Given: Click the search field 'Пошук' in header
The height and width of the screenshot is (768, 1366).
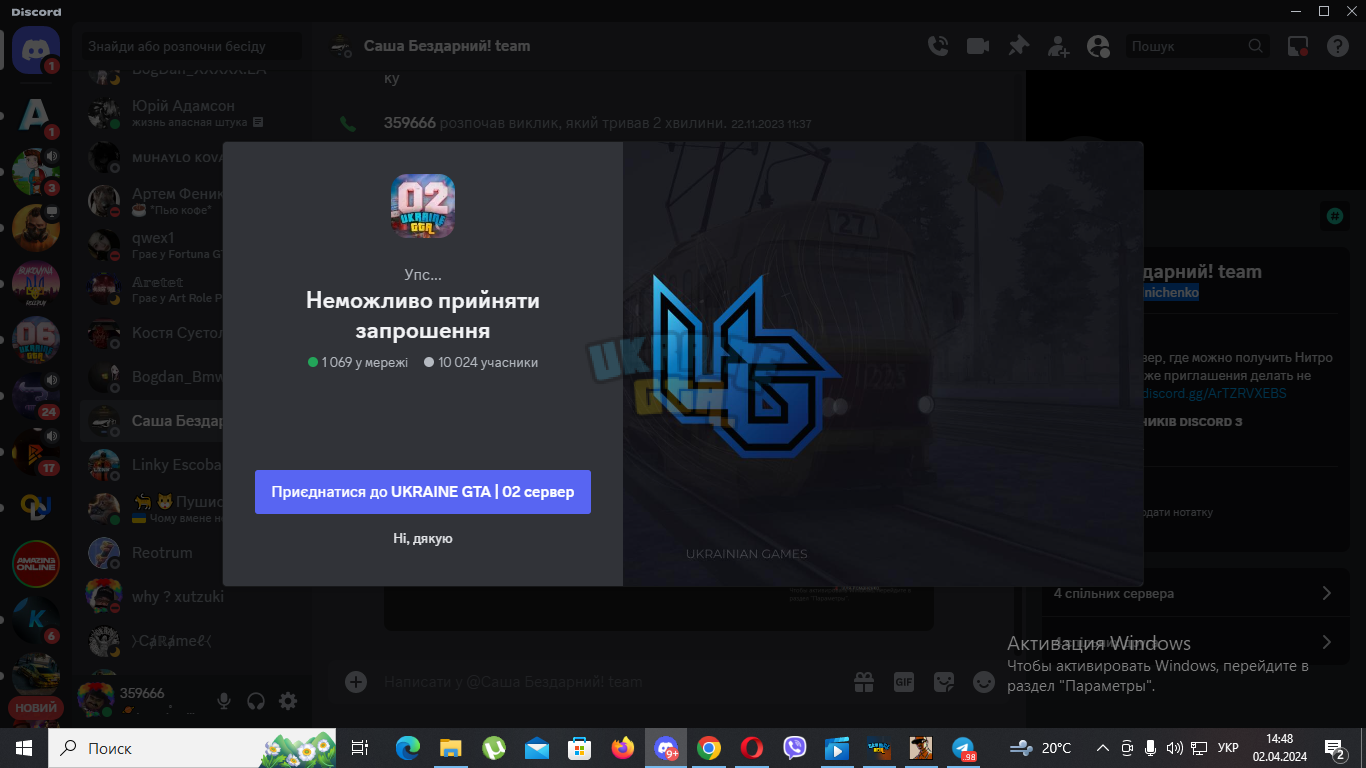Looking at the screenshot, I should click(x=1198, y=46).
